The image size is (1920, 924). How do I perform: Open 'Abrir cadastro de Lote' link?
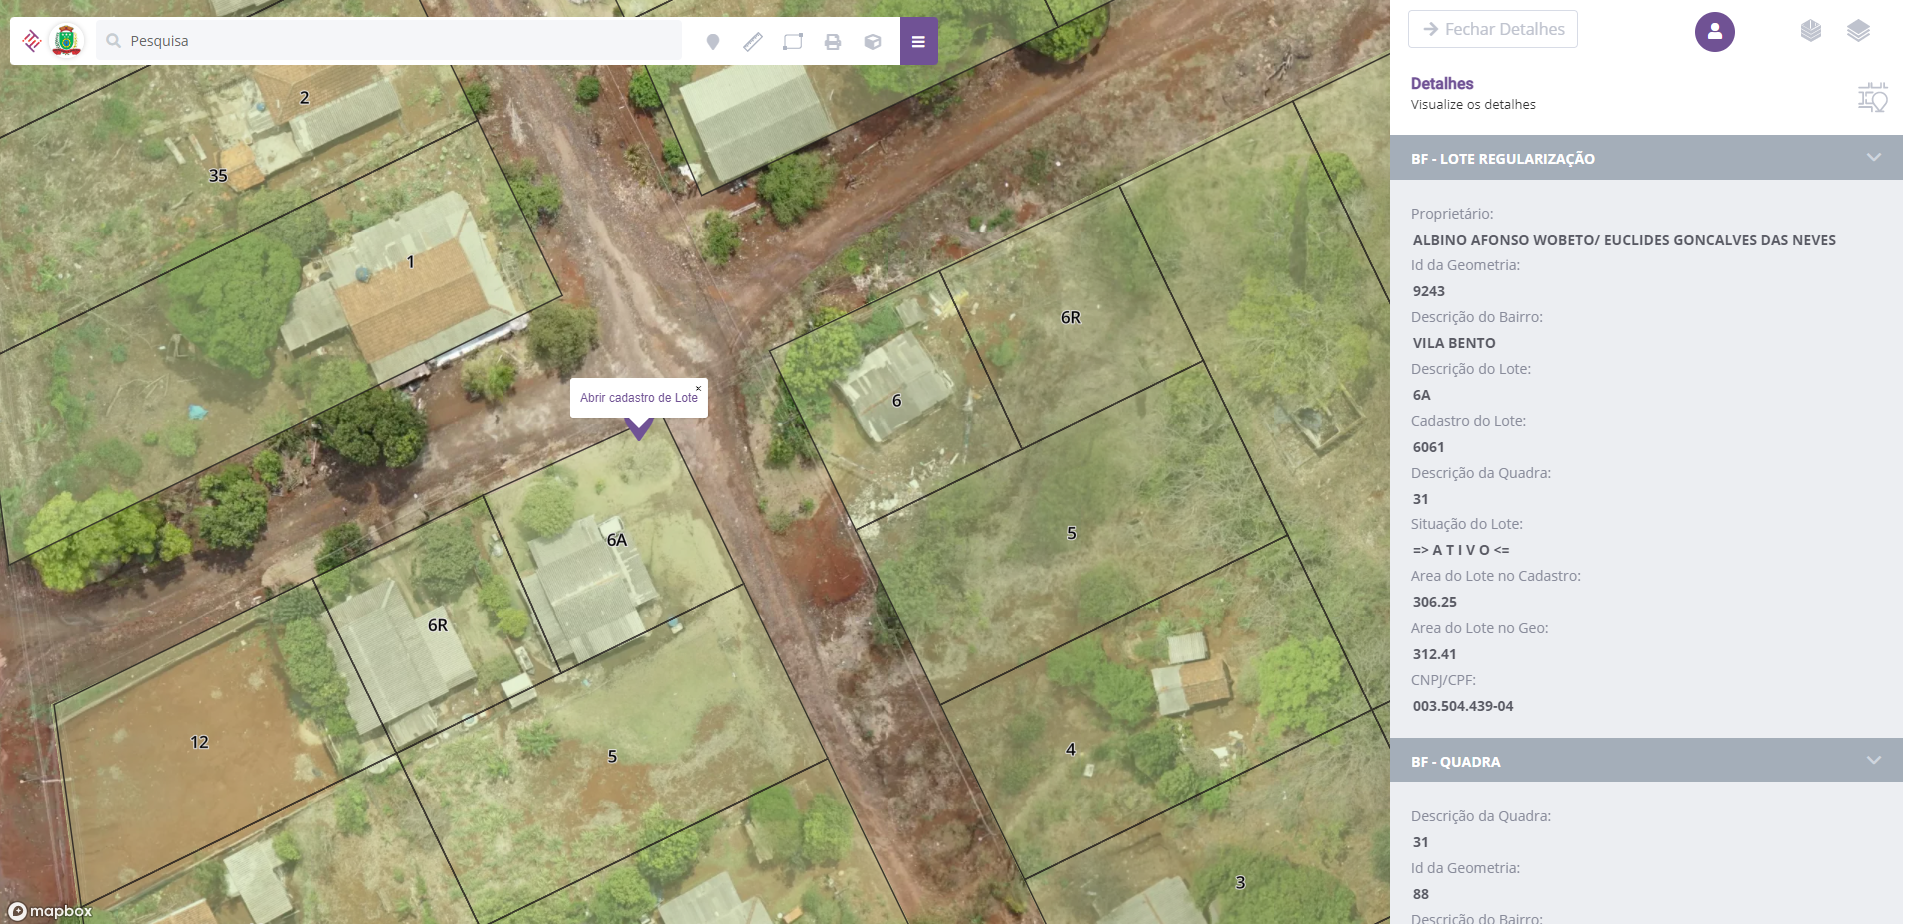point(639,398)
